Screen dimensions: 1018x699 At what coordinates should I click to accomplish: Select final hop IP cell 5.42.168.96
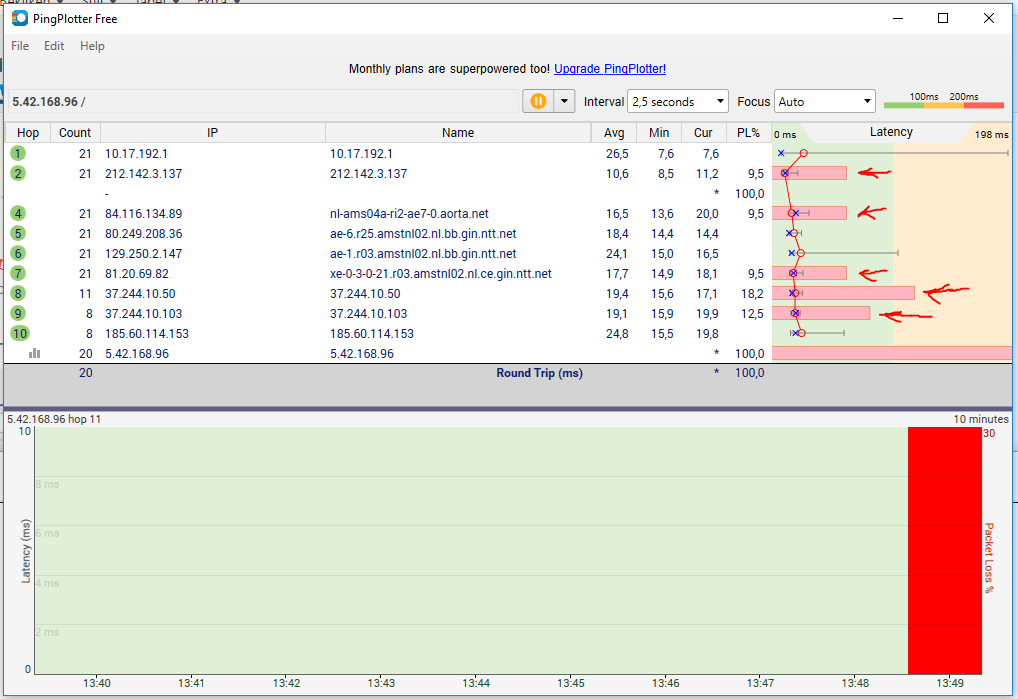pos(137,354)
